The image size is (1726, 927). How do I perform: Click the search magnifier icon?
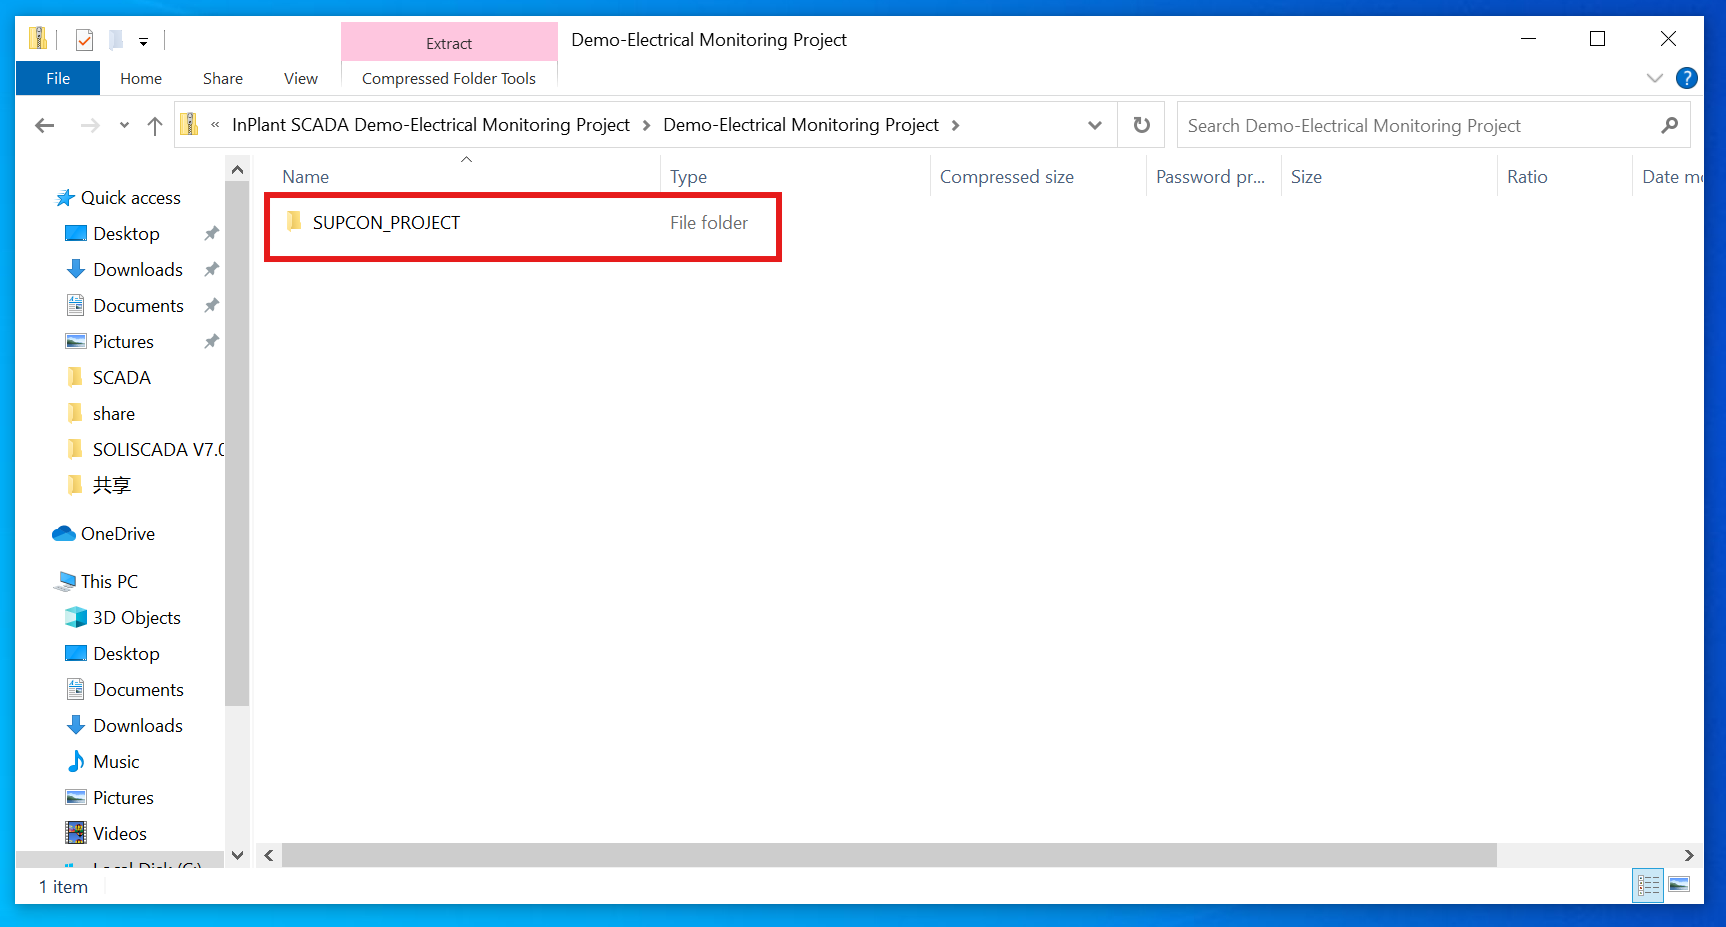(1669, 125)
